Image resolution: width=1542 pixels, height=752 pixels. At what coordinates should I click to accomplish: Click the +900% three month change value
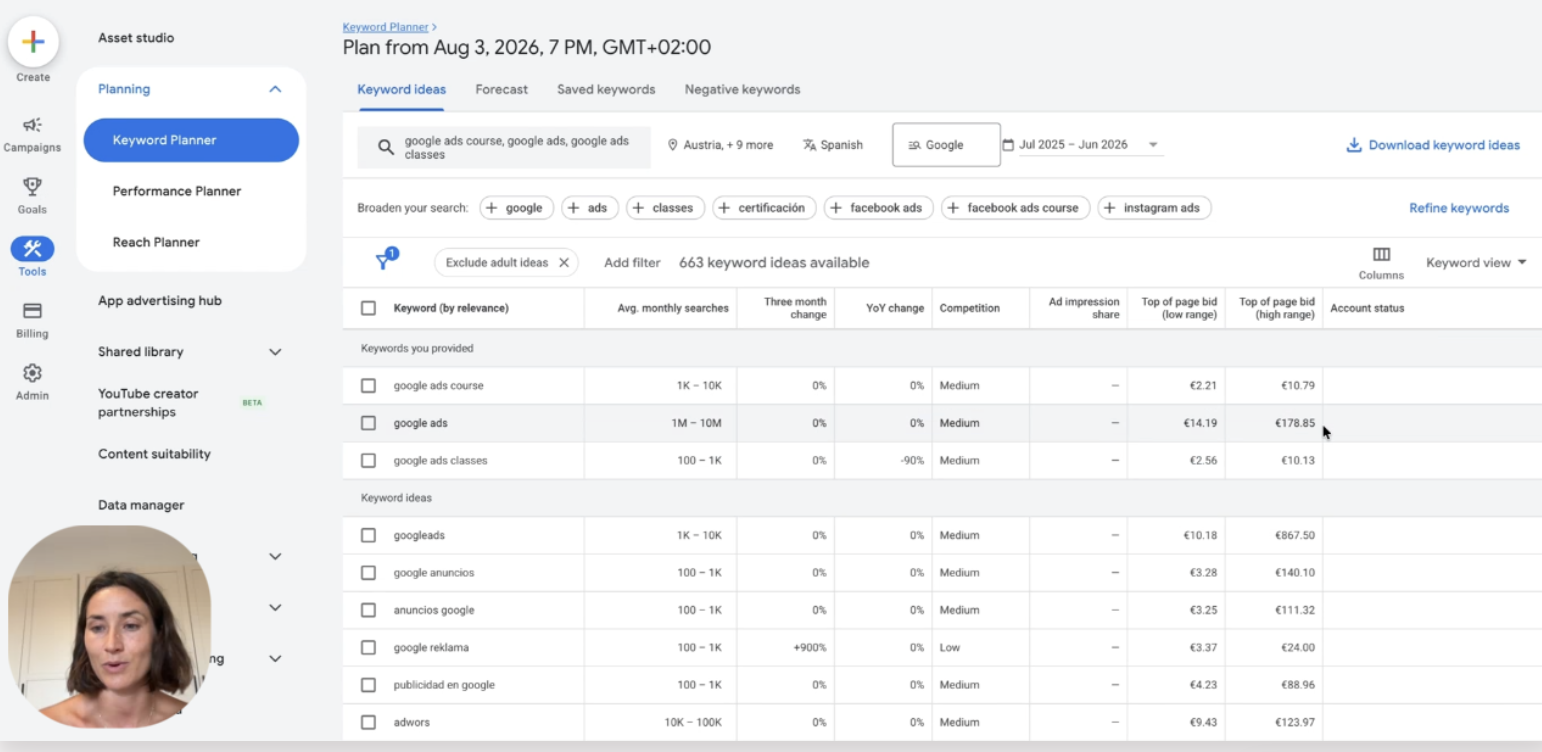810,647
